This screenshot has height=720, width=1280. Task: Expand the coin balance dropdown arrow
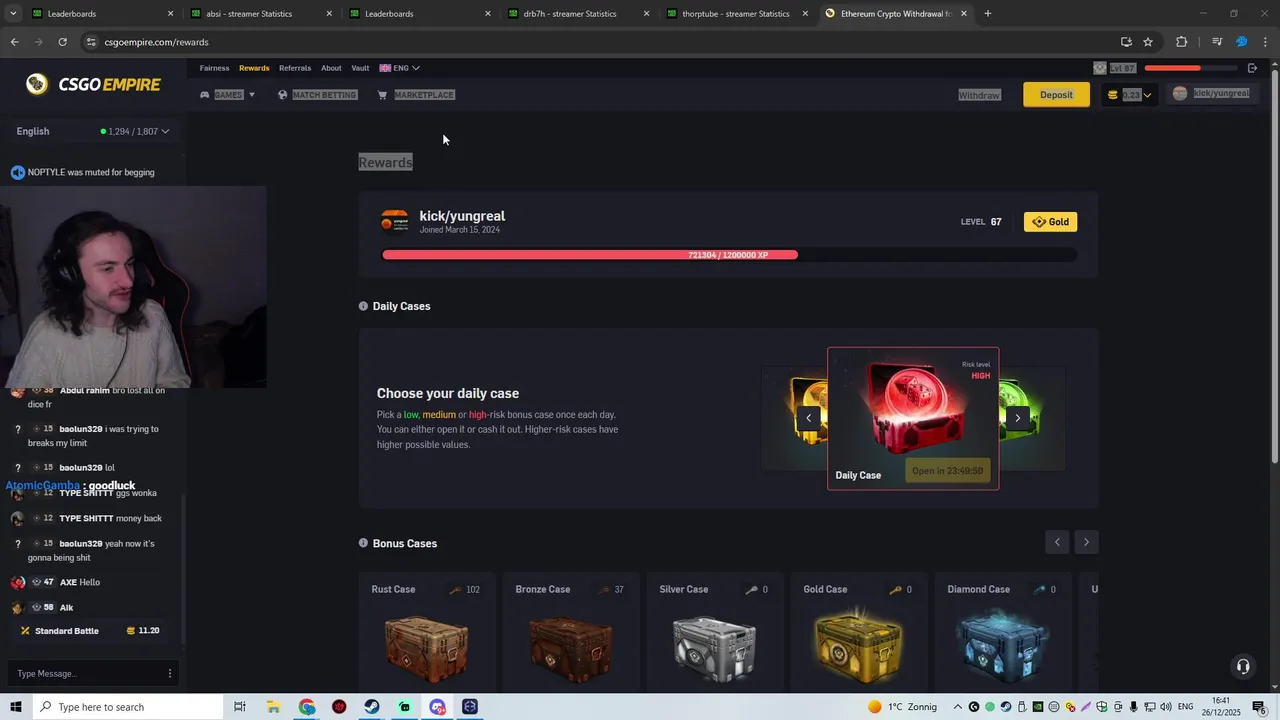pyautogui.click(x=1147, y=95)
